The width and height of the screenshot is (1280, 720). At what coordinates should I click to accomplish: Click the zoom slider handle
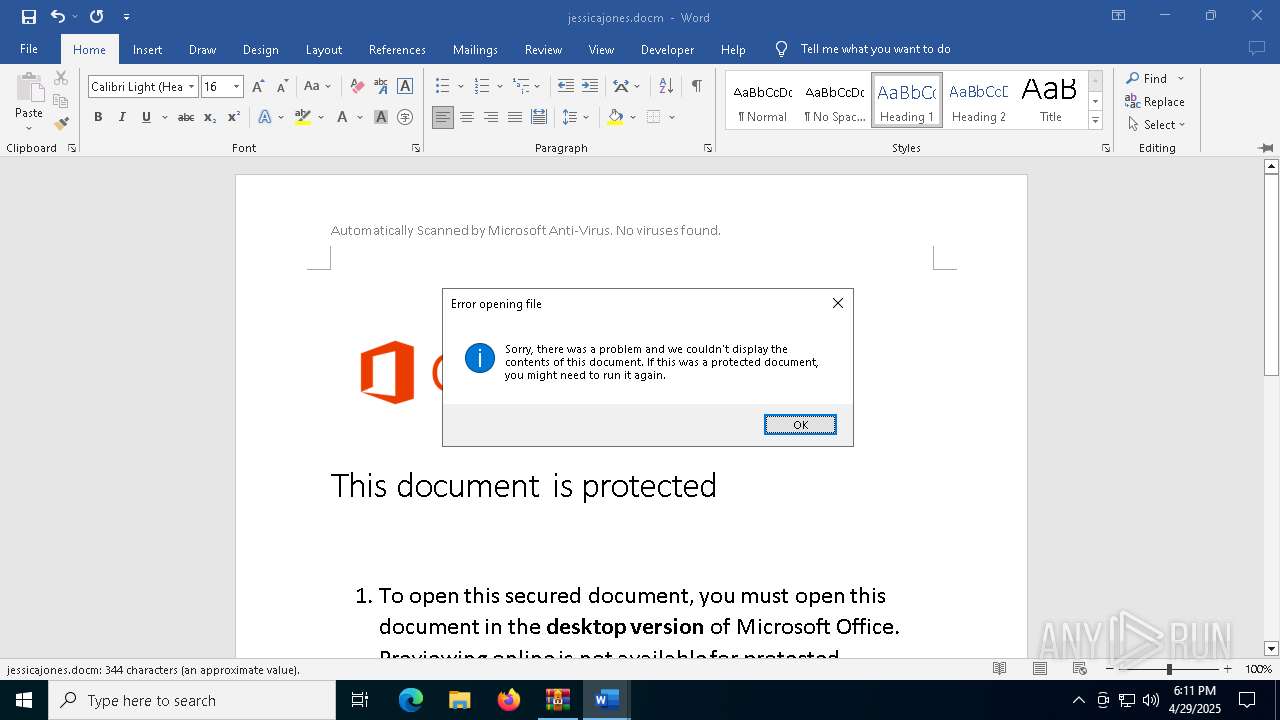click(1168, 669)
